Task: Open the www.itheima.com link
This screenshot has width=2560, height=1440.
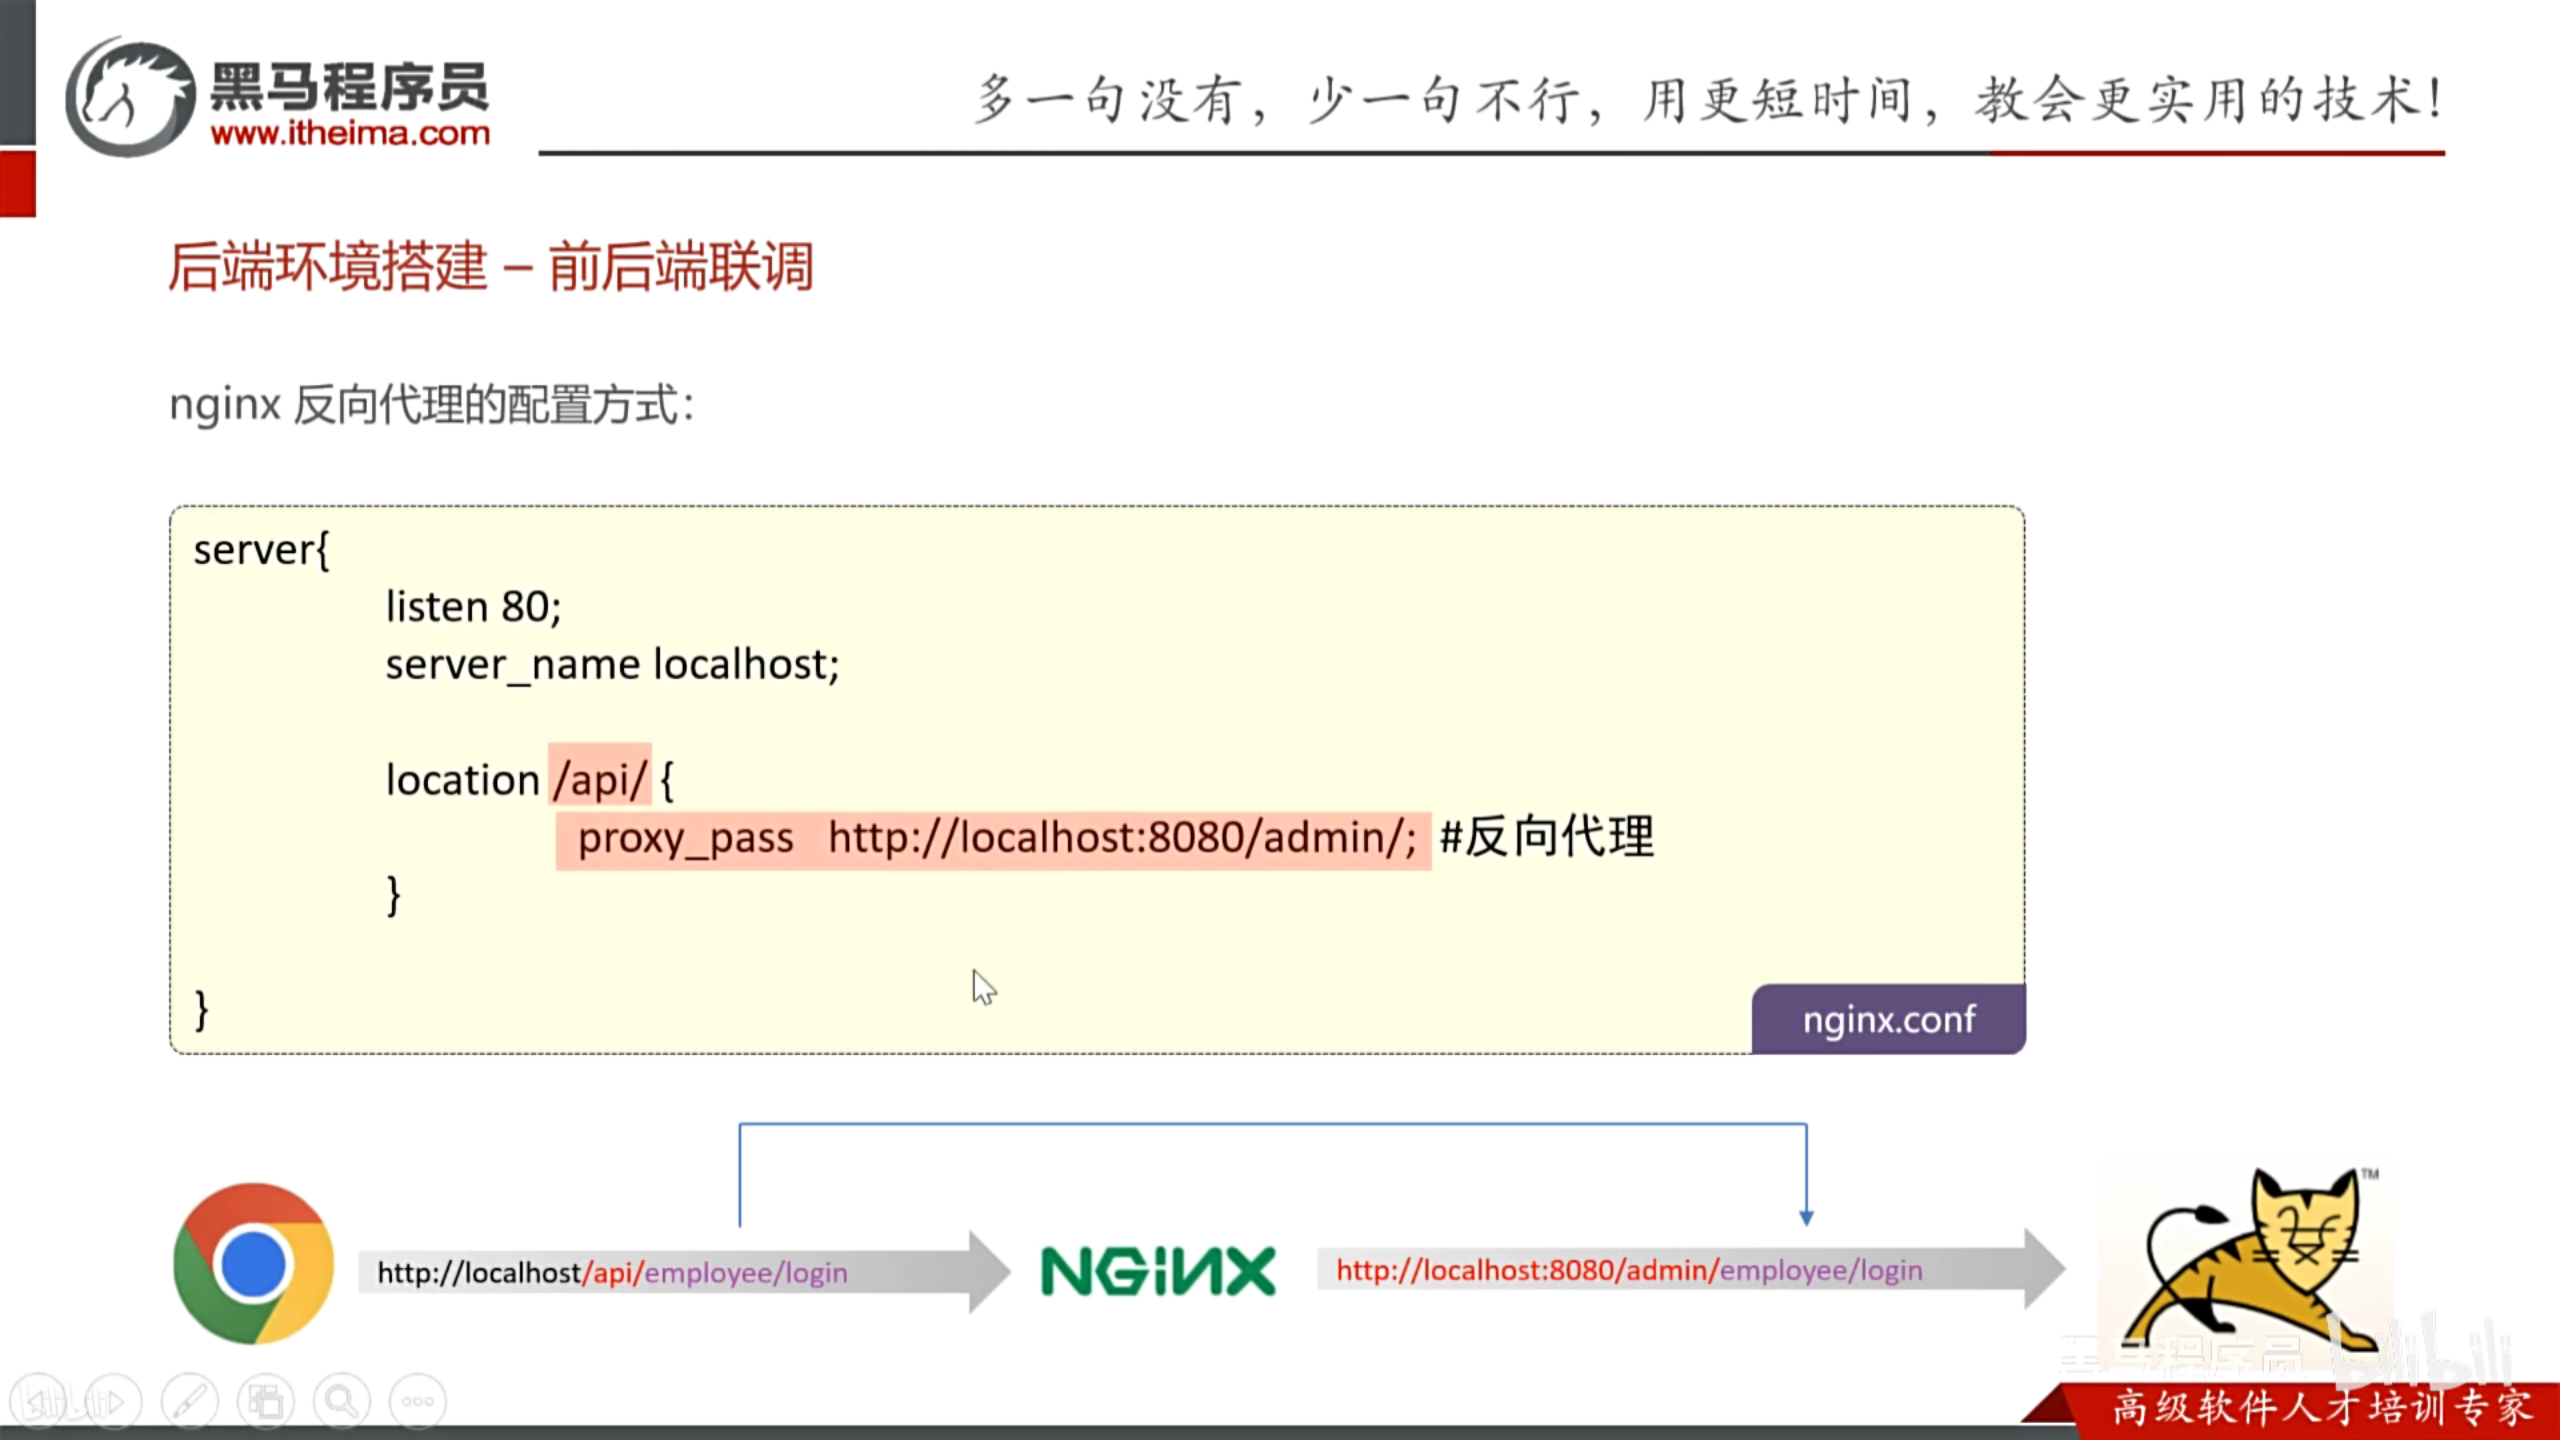Action: coord(350,133)
